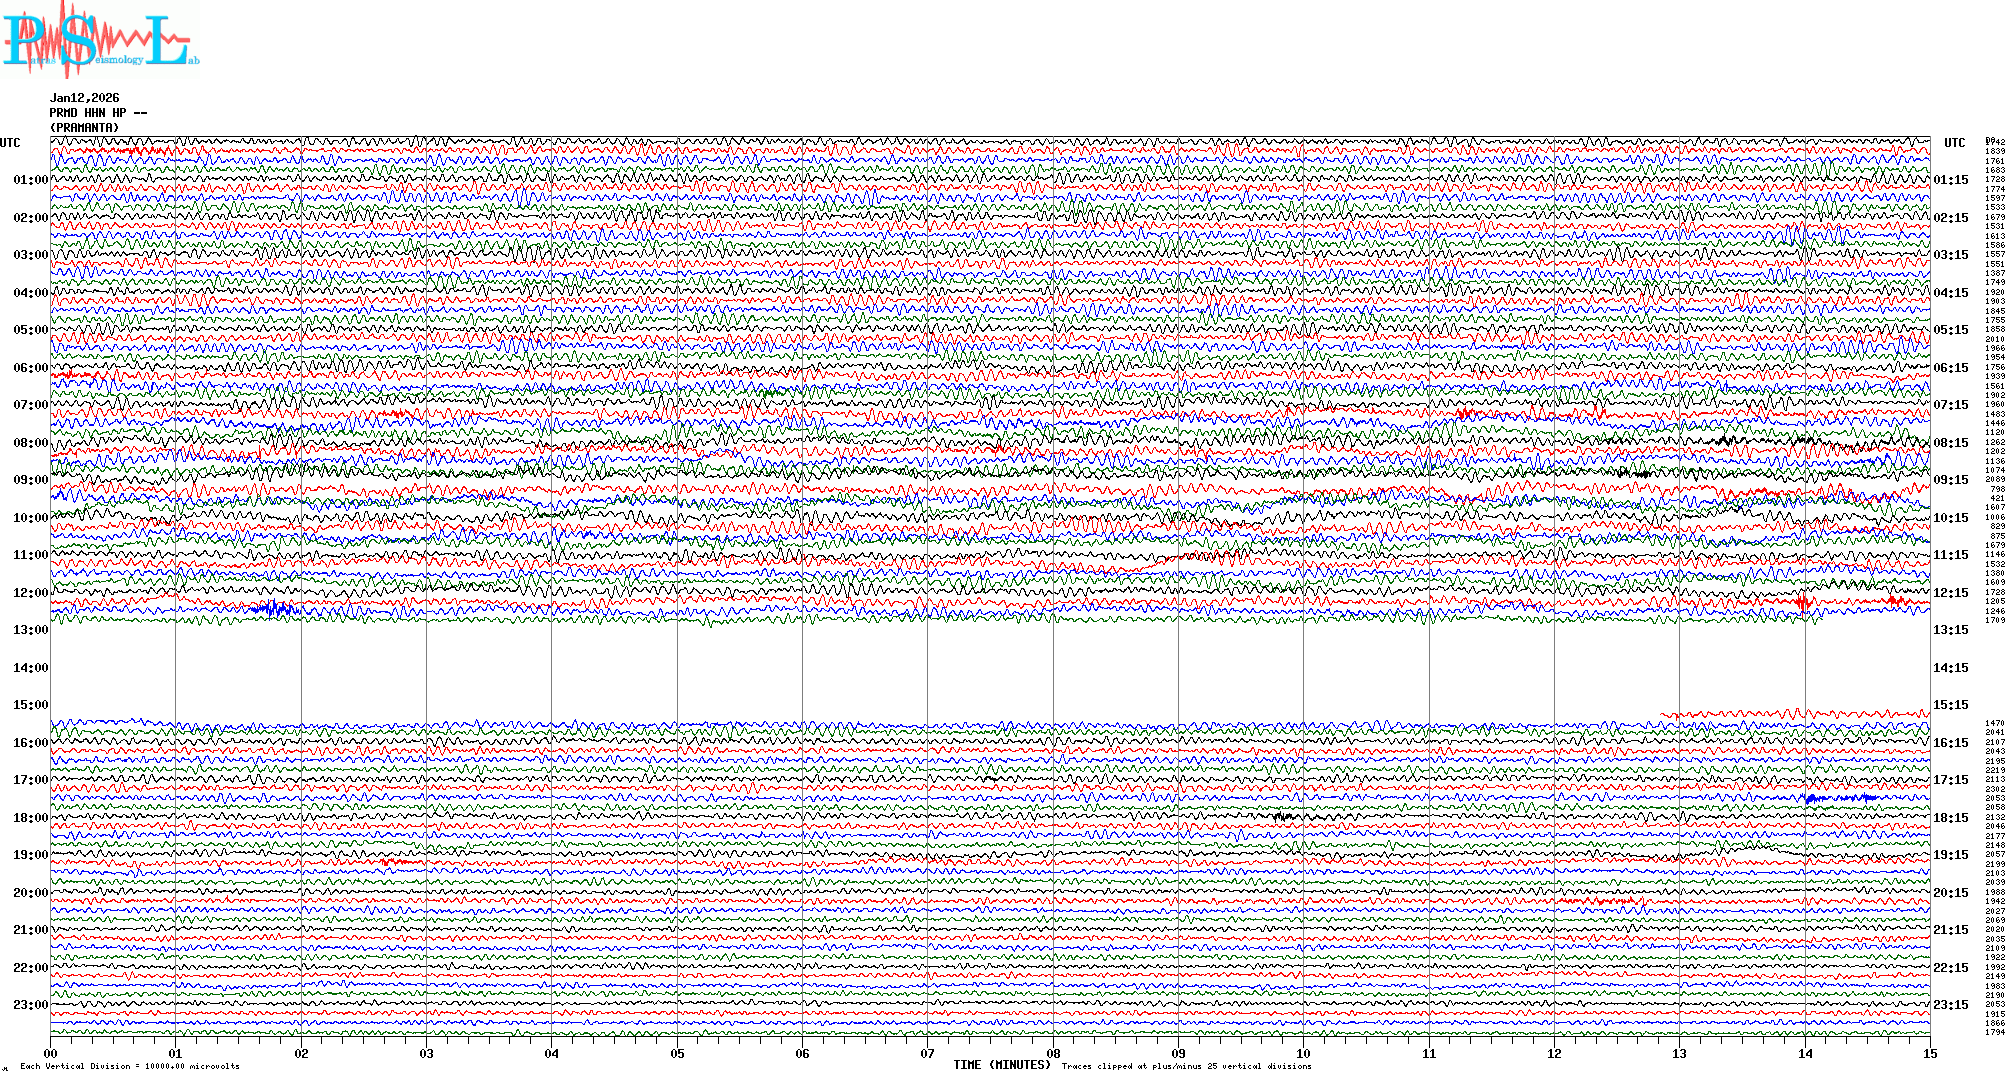Click the 20:15 time label on right
The width and height of the screenshot is (2010, 1080).
click(1951, 893)
